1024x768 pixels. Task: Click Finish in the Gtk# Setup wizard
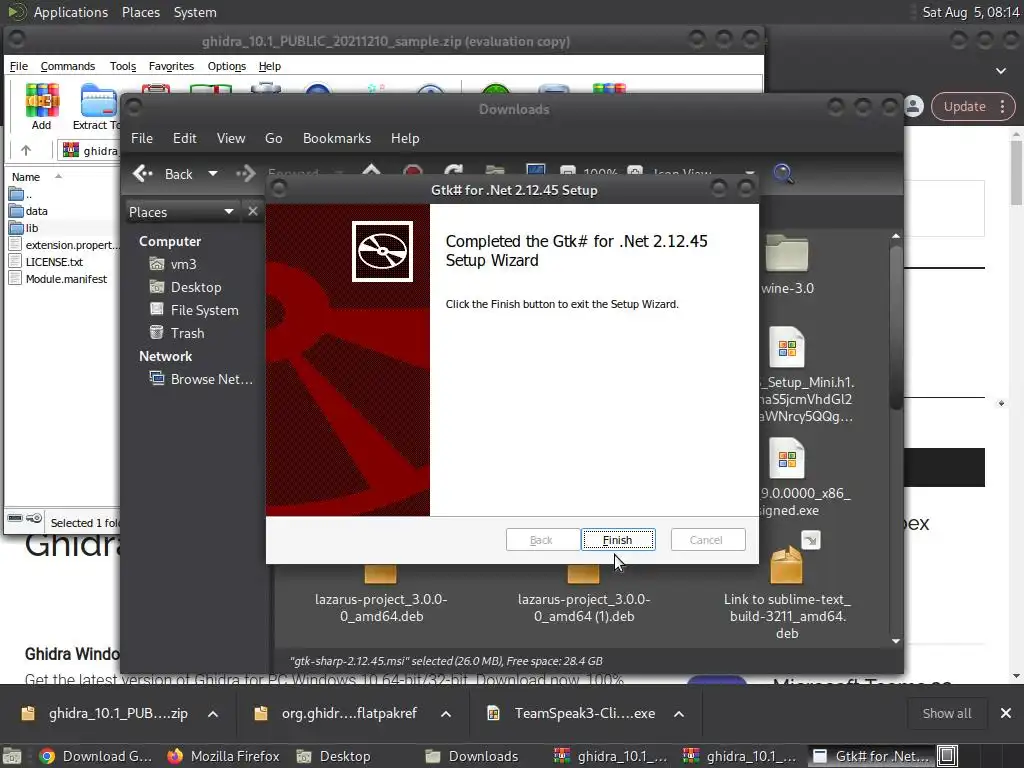[618, 540]
